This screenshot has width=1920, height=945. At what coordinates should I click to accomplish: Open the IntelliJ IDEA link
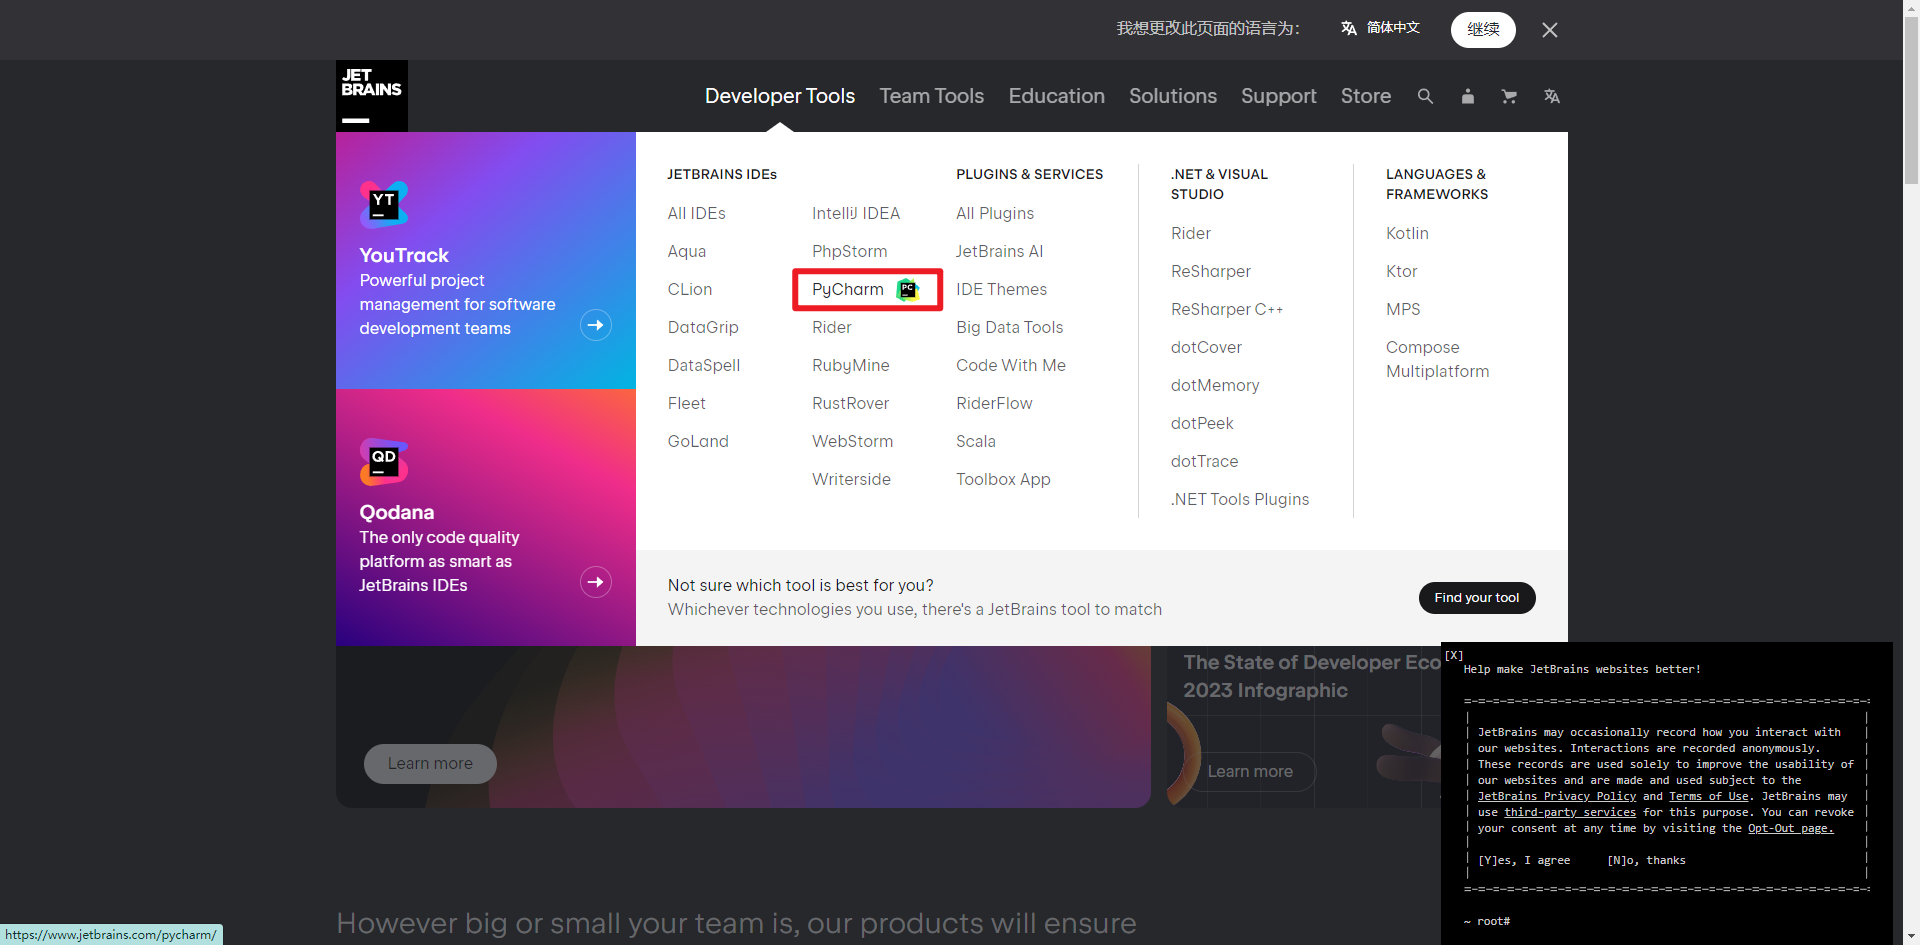click(856, 213)
